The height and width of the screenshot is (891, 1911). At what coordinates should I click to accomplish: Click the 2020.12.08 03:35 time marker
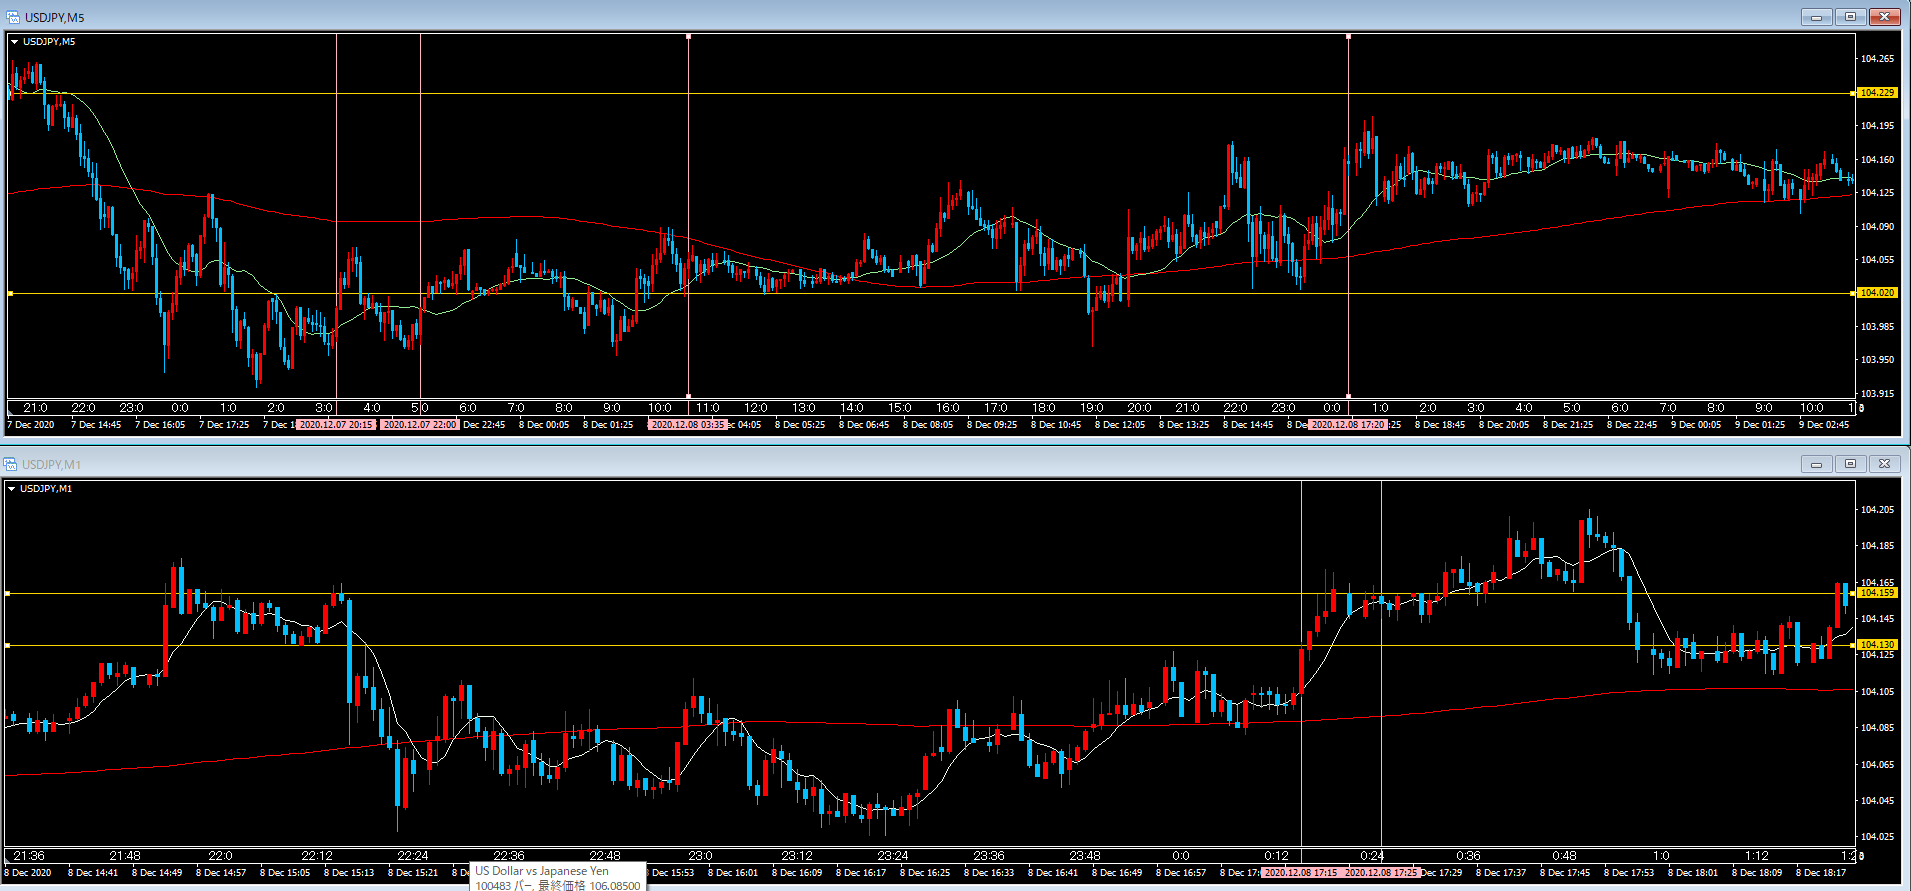[x=687, y=425]
